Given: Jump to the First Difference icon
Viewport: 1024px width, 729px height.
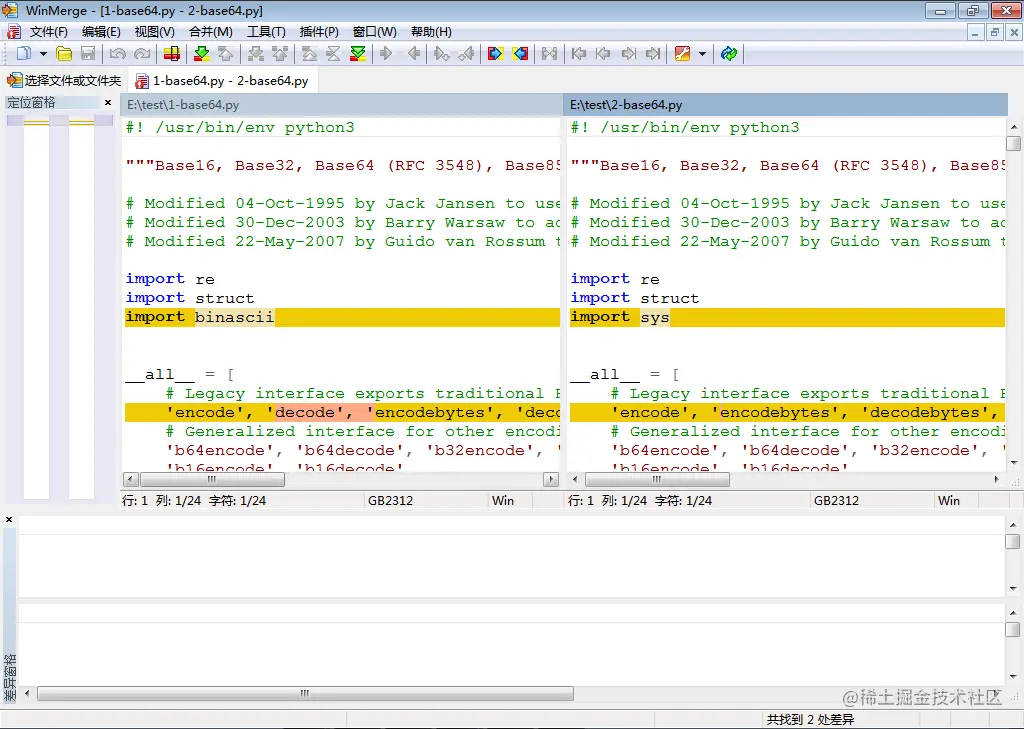Looking at the screenshot, I should (309, 54).
